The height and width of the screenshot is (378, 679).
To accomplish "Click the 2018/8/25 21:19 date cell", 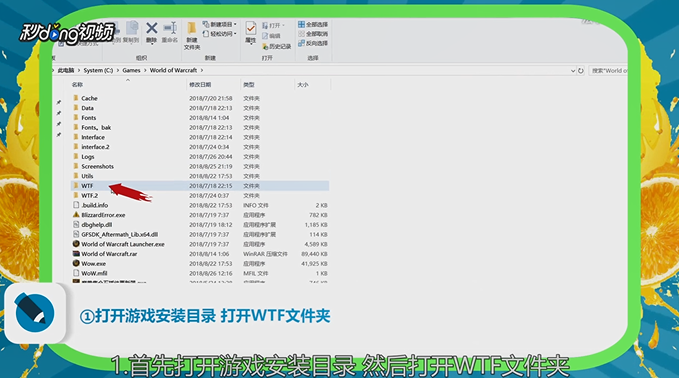I will (x=210, y=166).
